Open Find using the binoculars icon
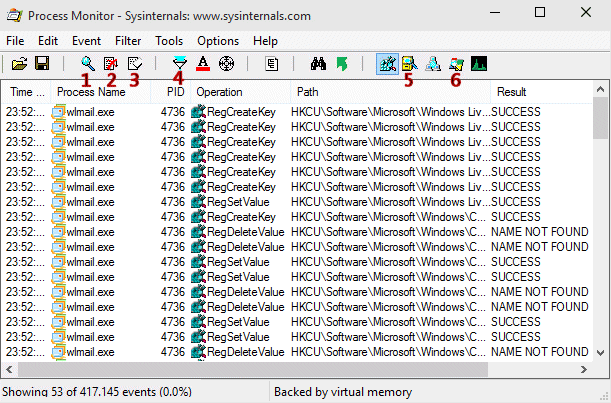 point(318,64)
